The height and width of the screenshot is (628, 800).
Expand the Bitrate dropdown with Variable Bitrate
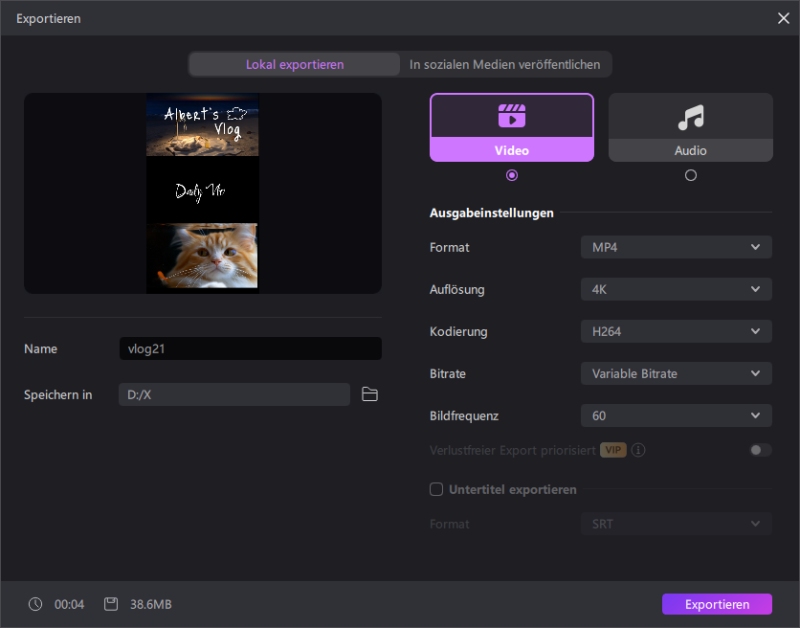click(x=676, y=373)
